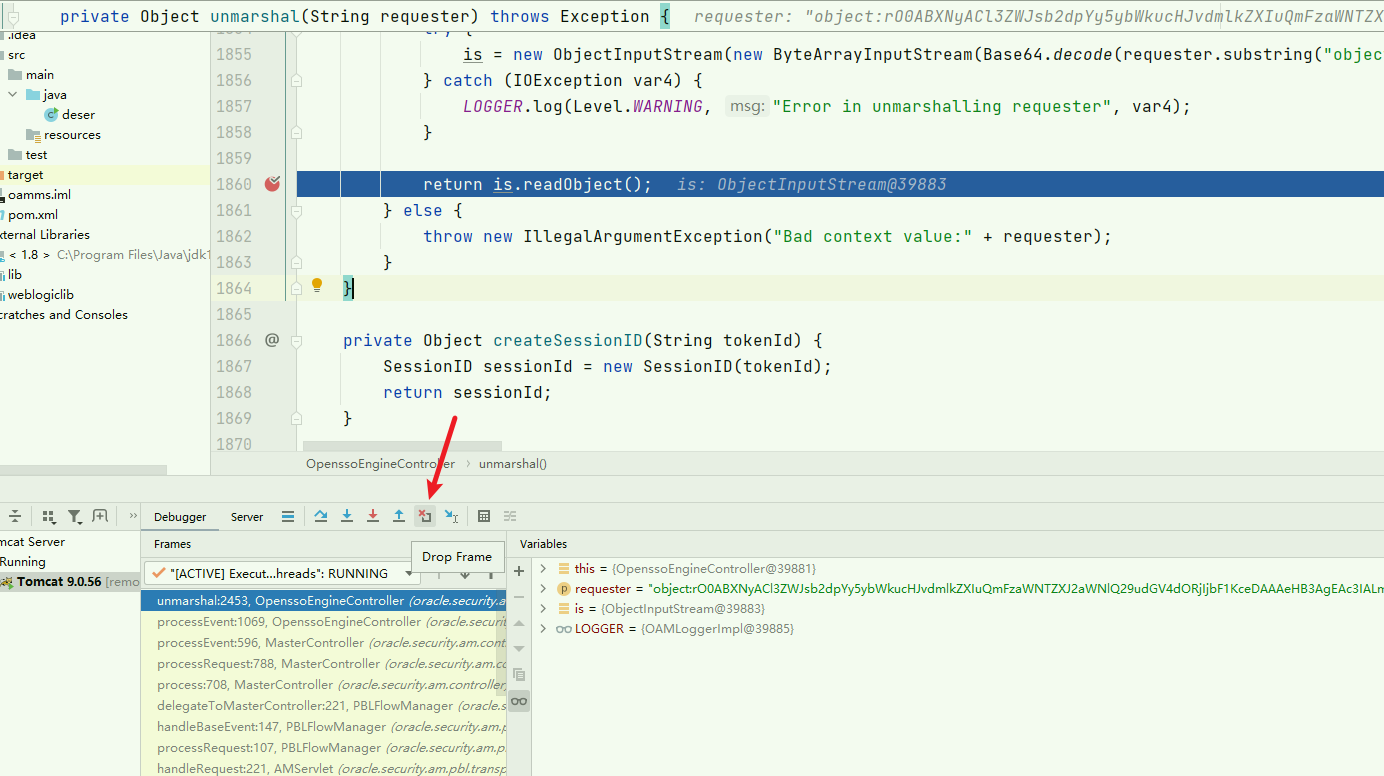
Task: Click the Frames panel header
Action: click(172, 544)
